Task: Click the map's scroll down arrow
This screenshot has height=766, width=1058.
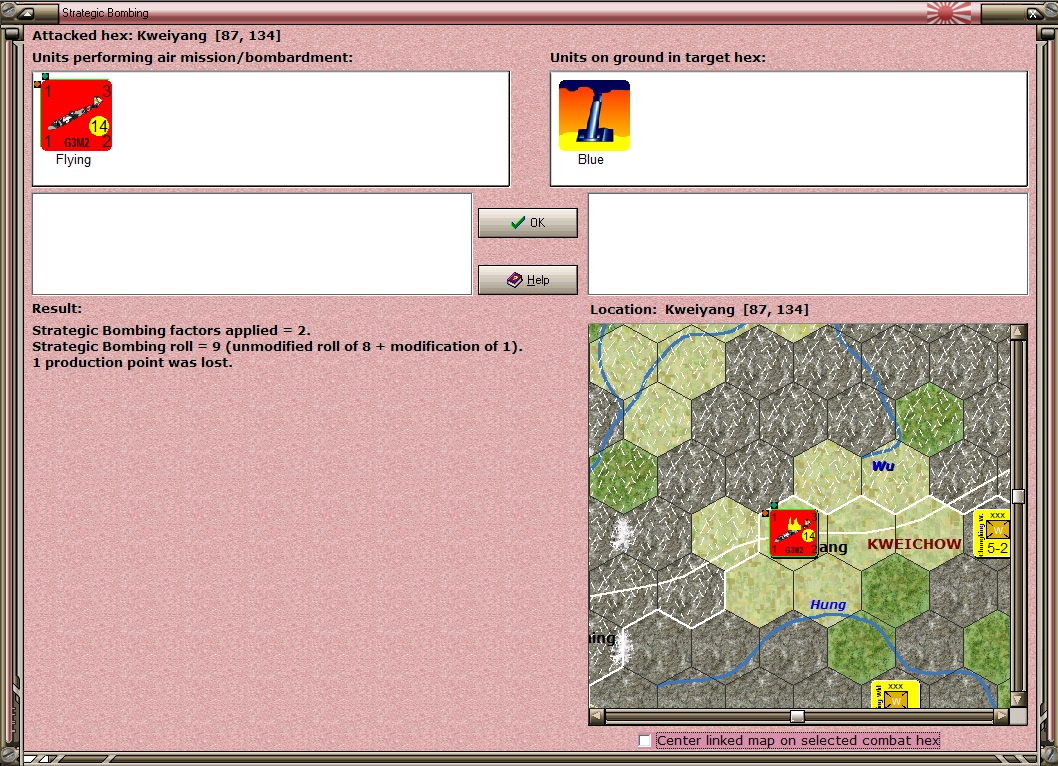Action: (1018, 699)
